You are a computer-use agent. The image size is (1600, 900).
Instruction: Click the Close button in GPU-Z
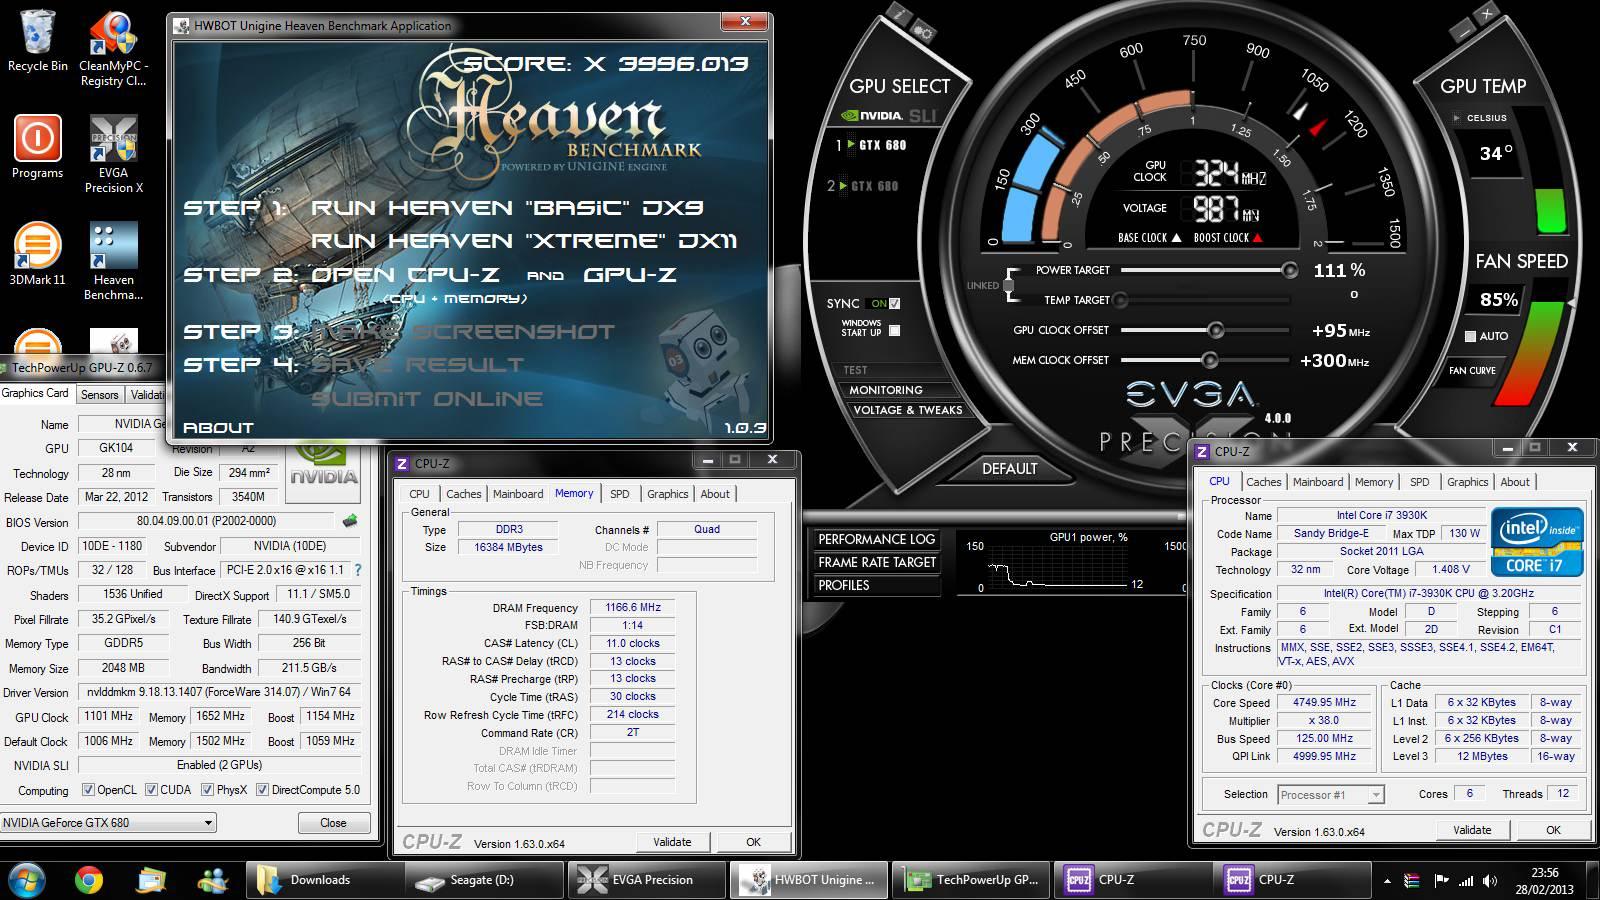pos(333,823)
